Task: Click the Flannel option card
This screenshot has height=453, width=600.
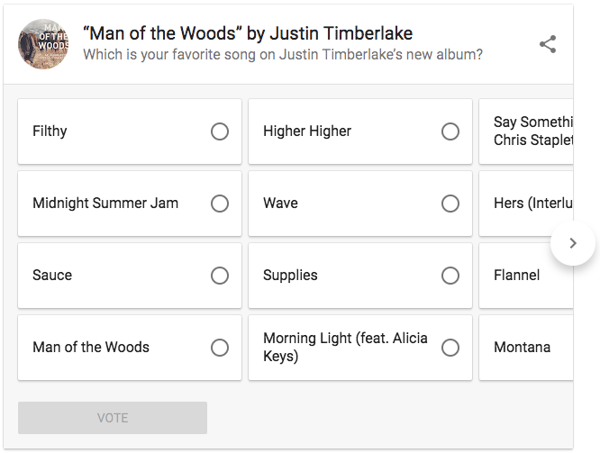Action: tap(525, 275)
